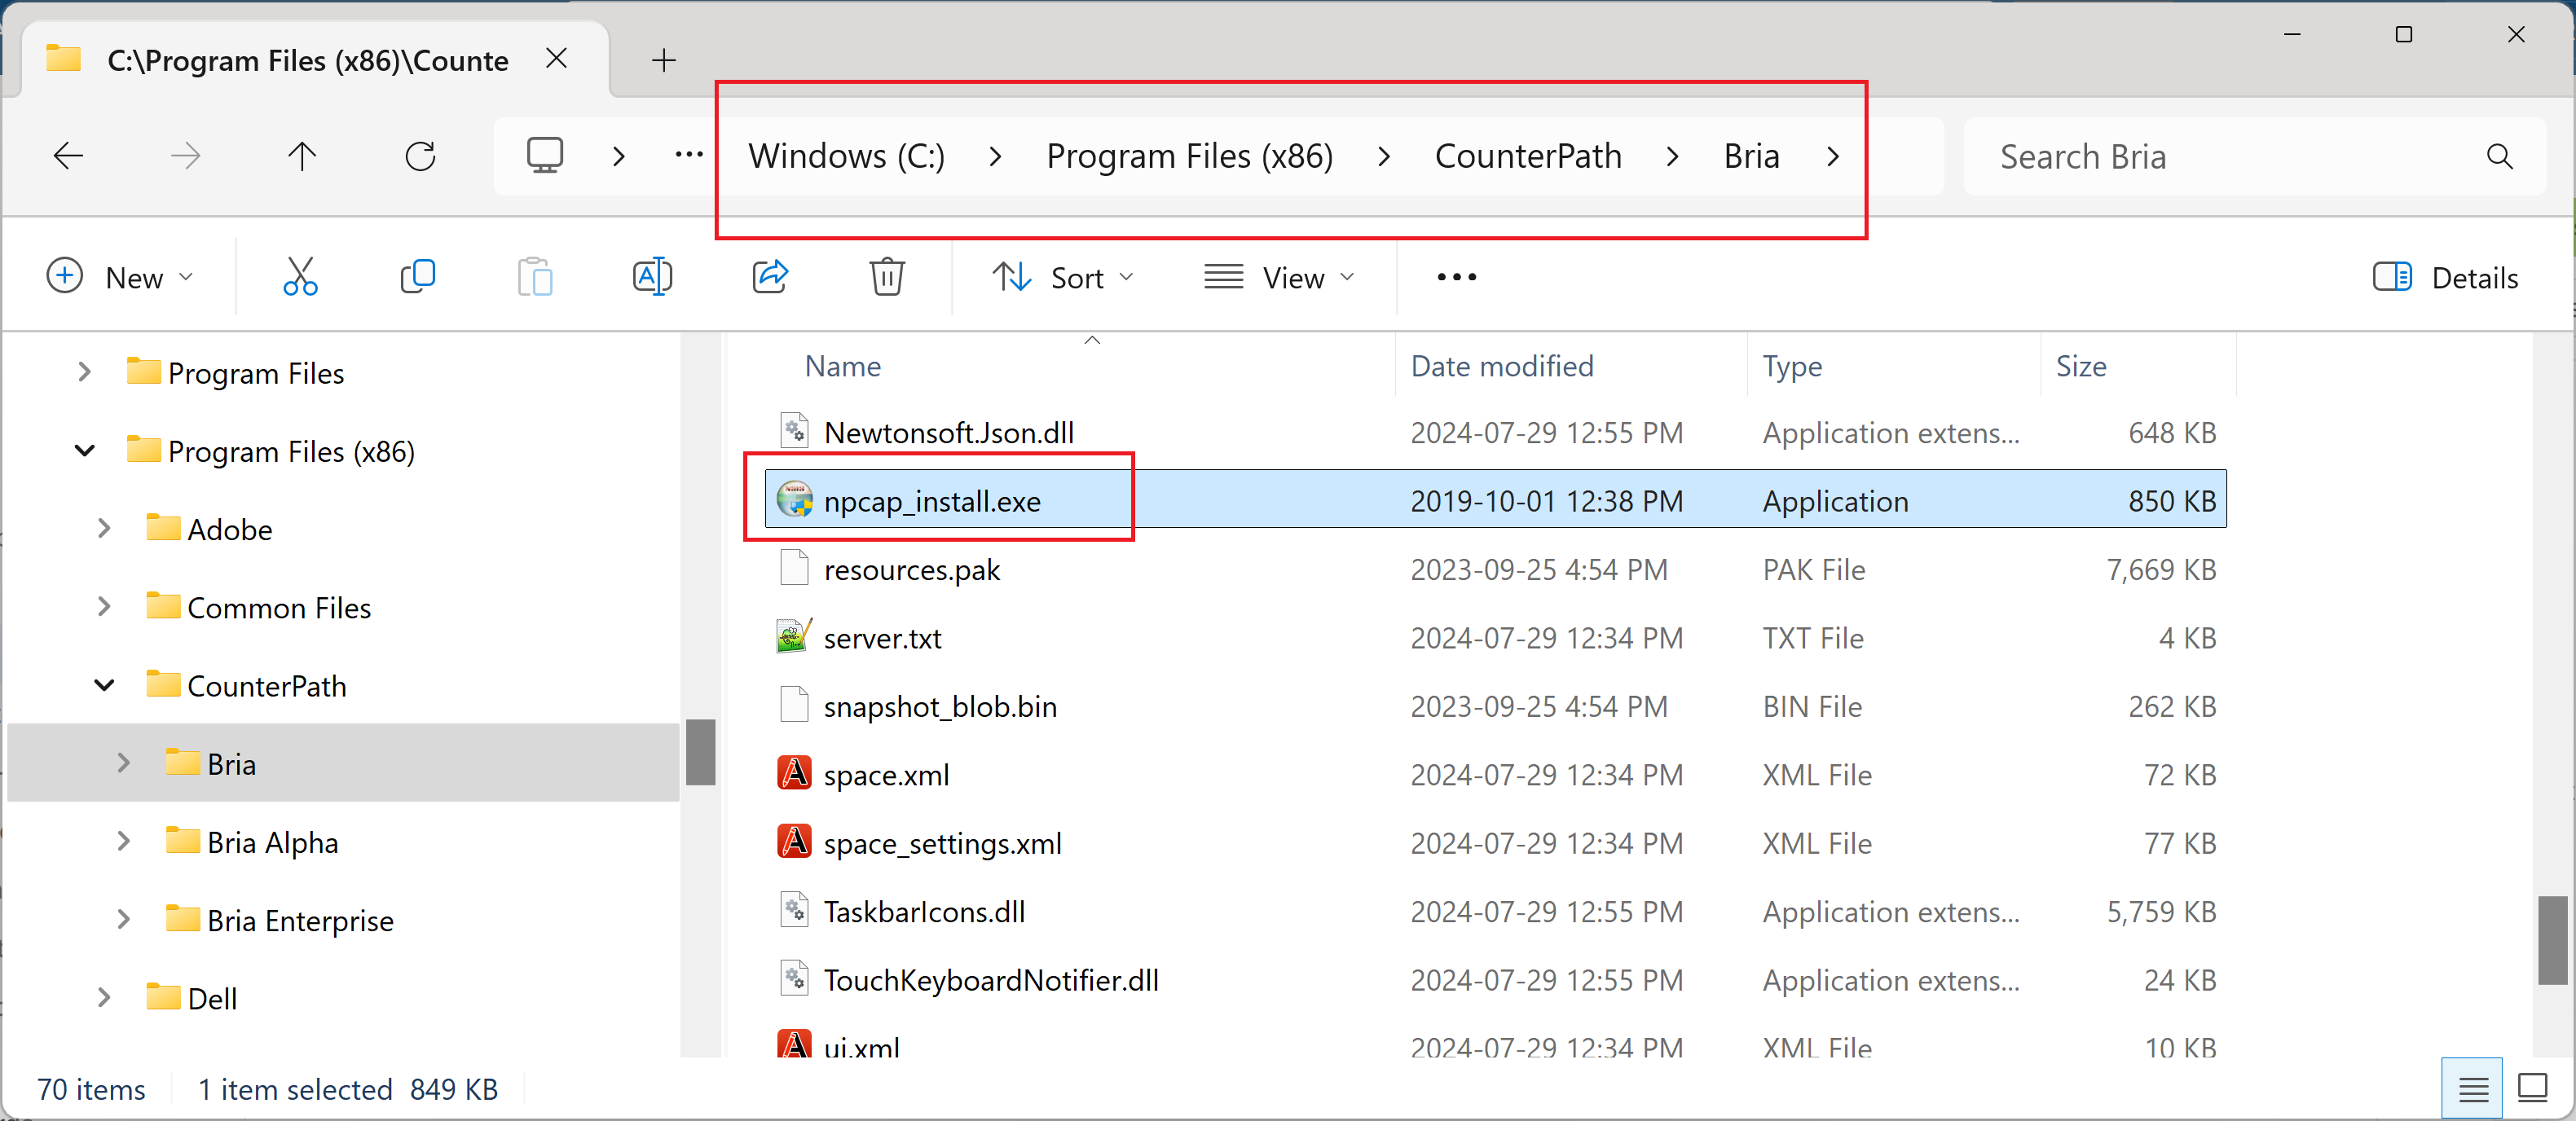This screenshot has width=2576, height=1121.
Task: Click the Delete trash can icon
Action: (887, 277)
